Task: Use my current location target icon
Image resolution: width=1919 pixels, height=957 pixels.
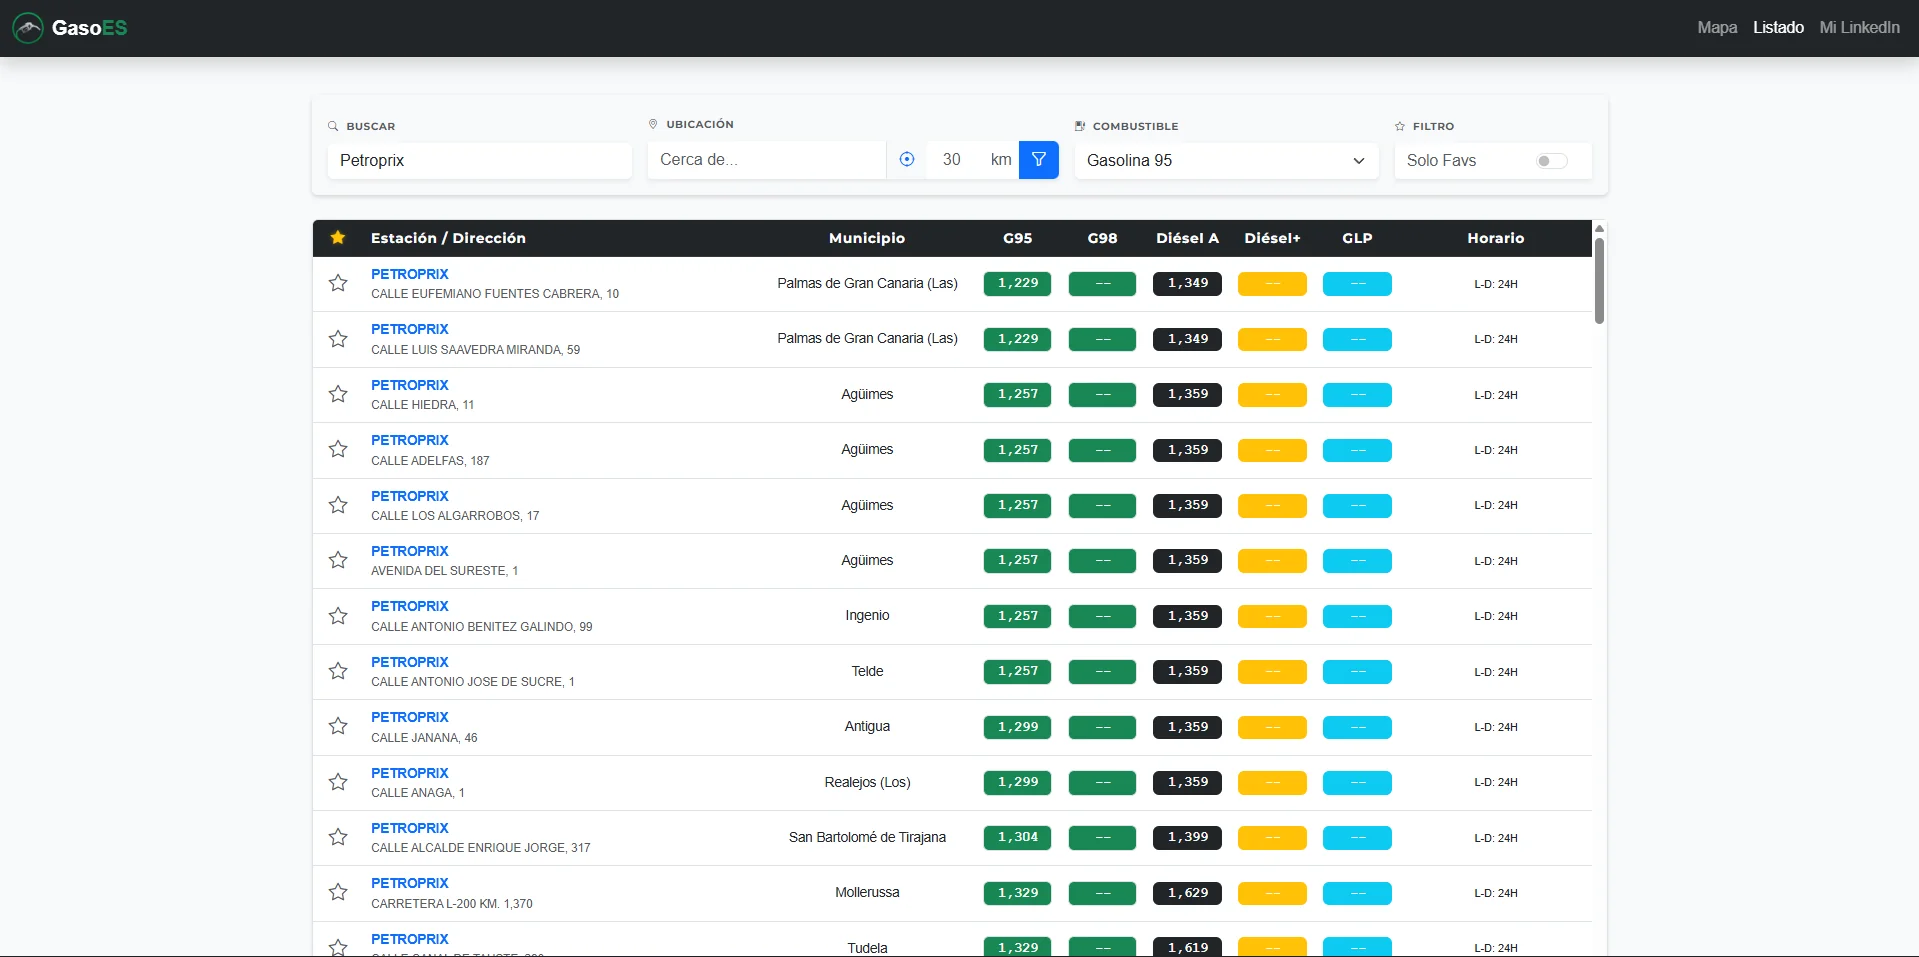Action: 907,160
